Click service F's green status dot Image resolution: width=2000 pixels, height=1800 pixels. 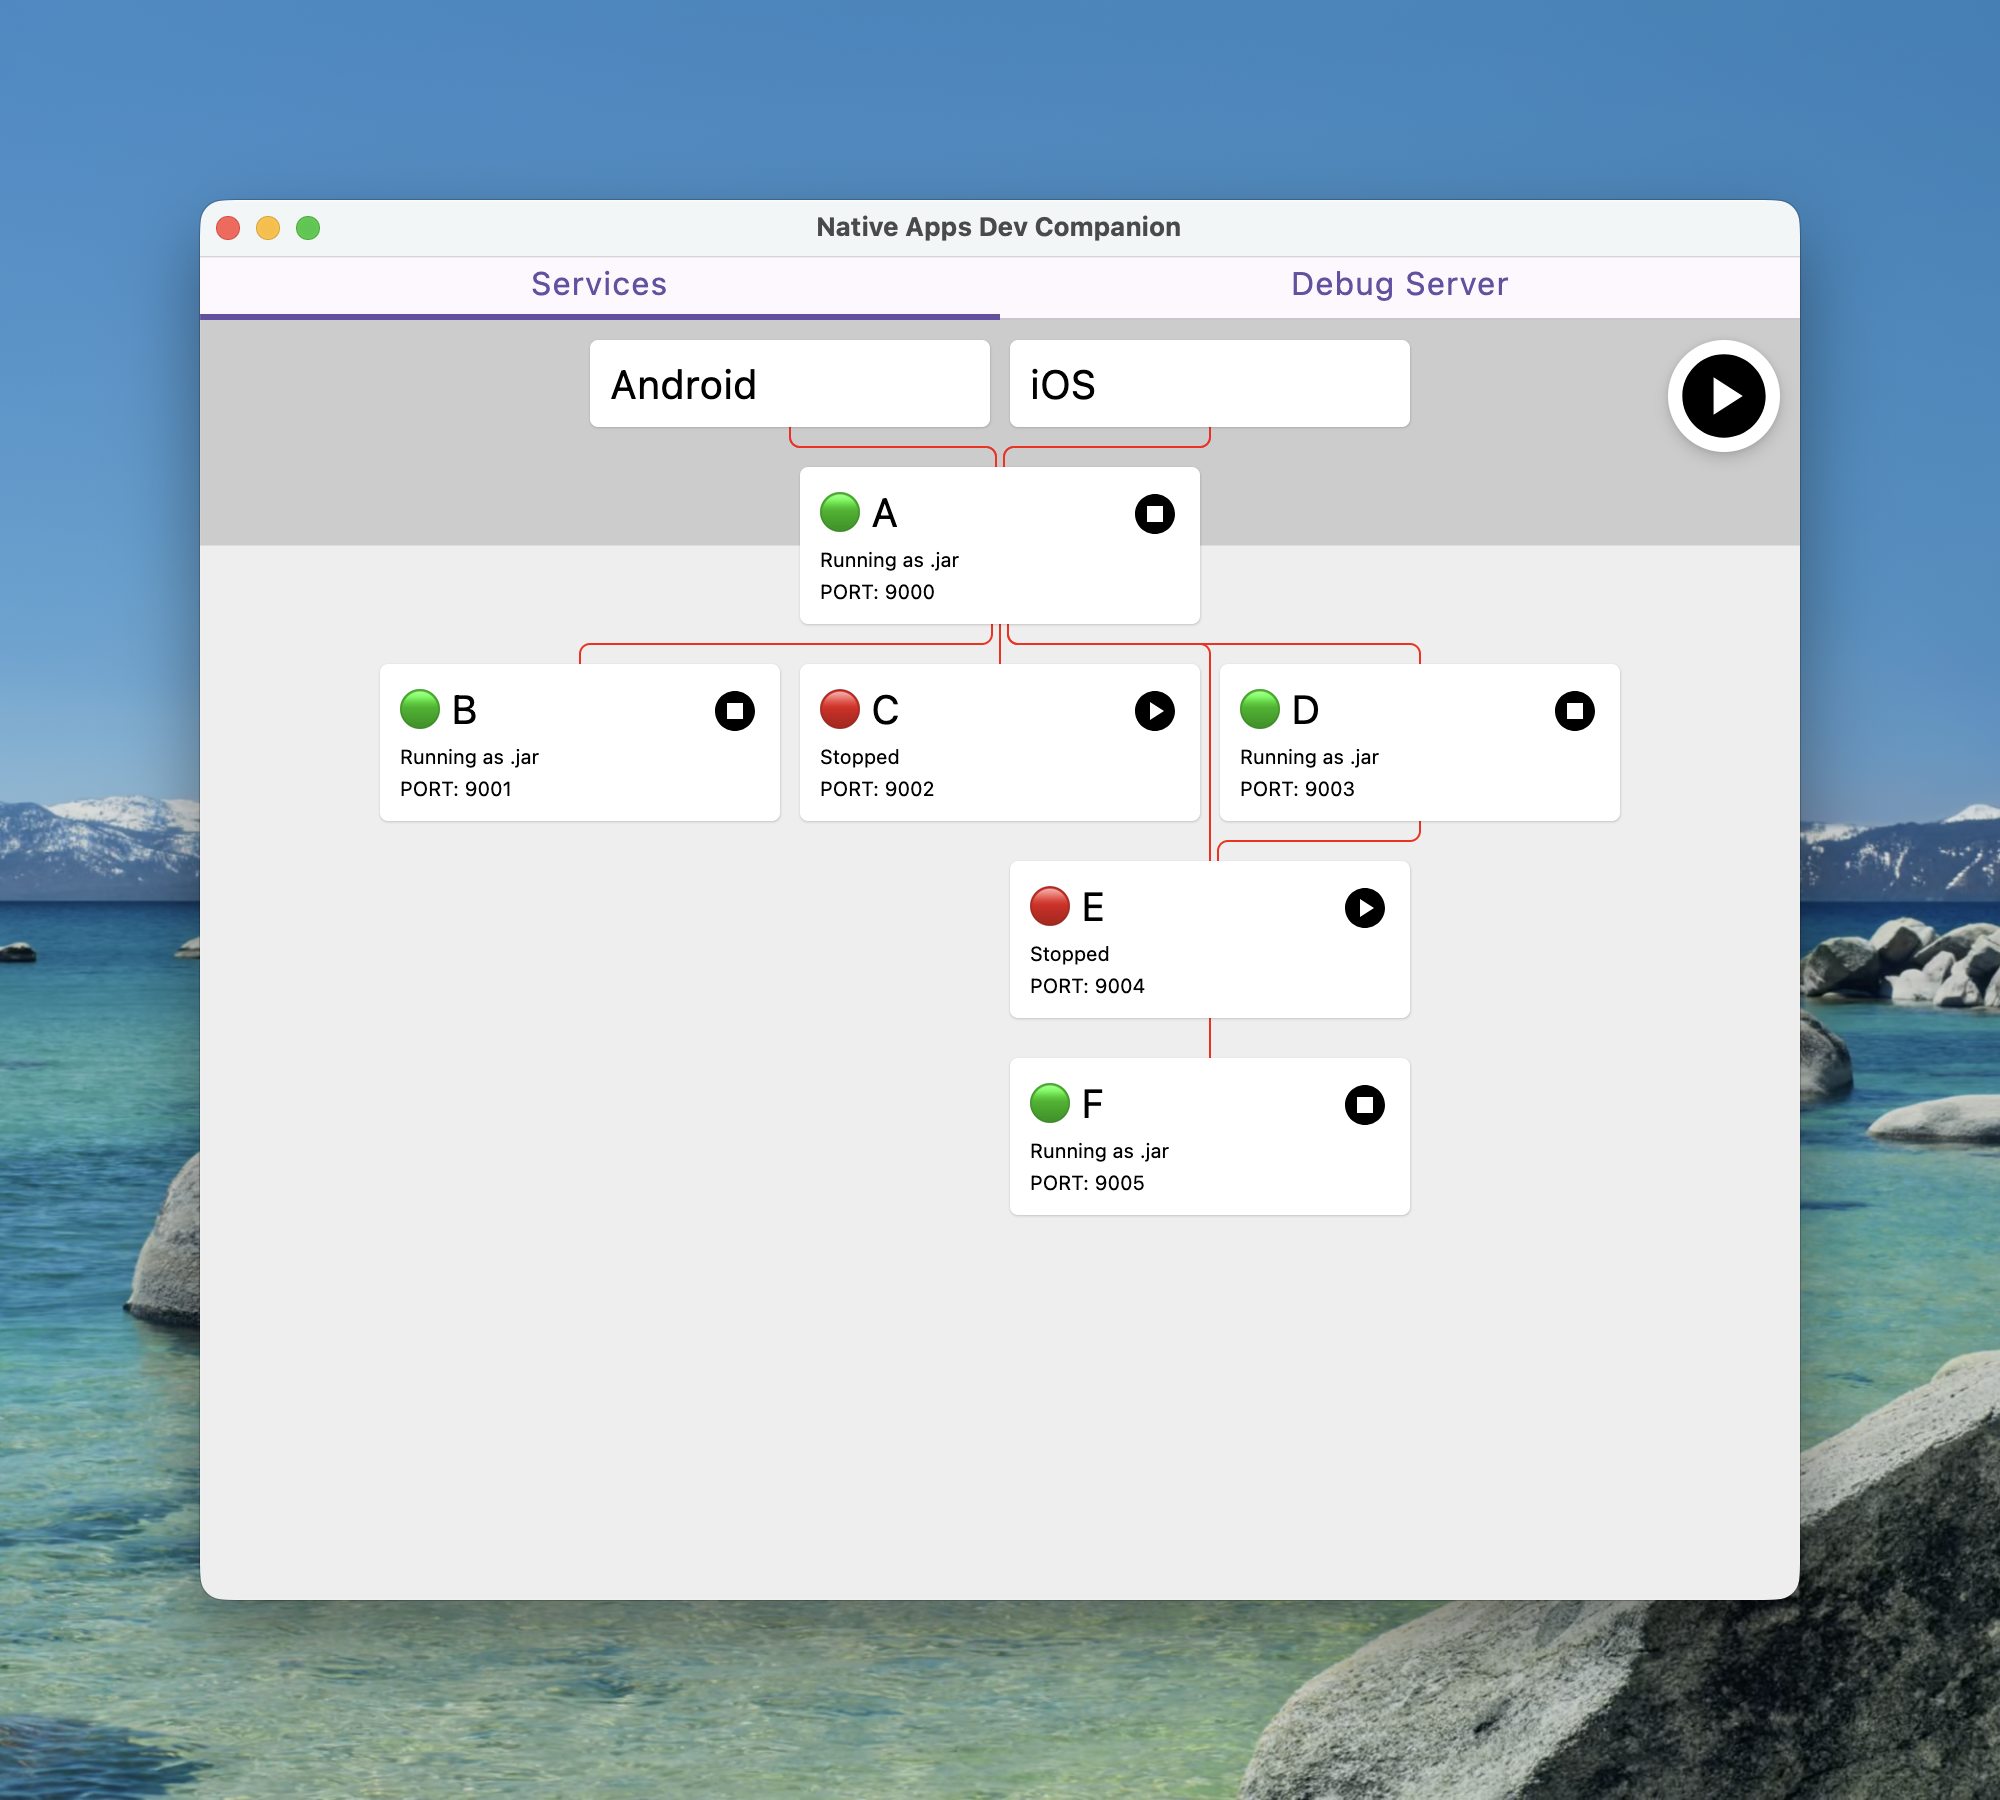(1050, 1103)
